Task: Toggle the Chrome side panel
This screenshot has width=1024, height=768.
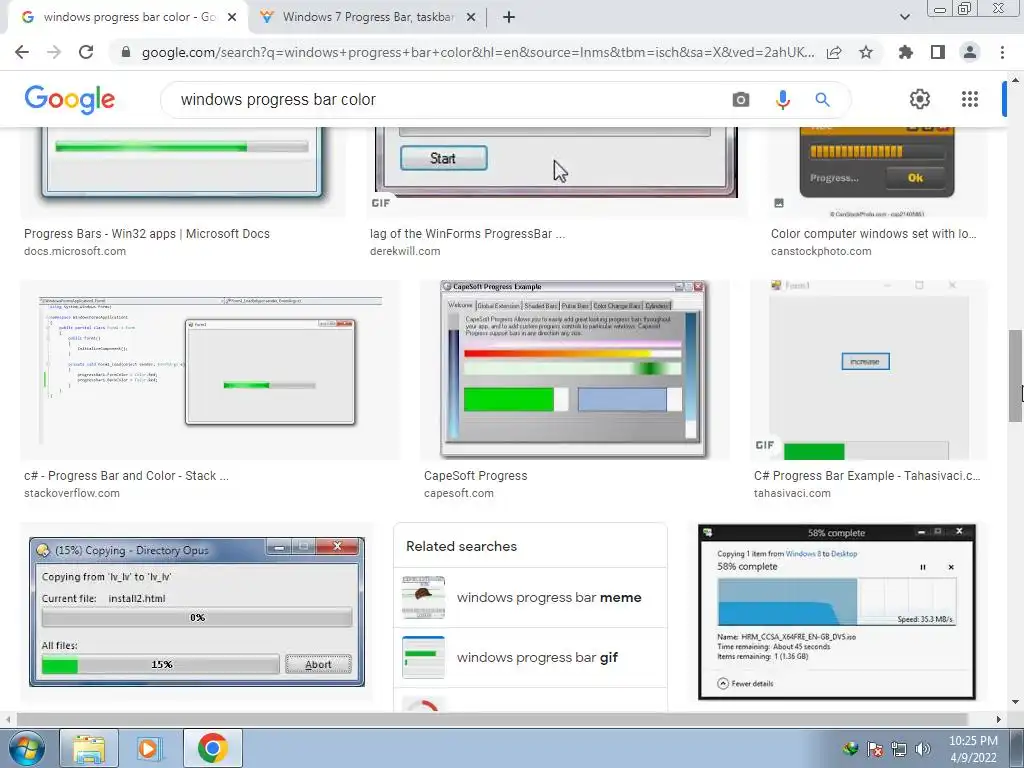Action: click(938, 52)
